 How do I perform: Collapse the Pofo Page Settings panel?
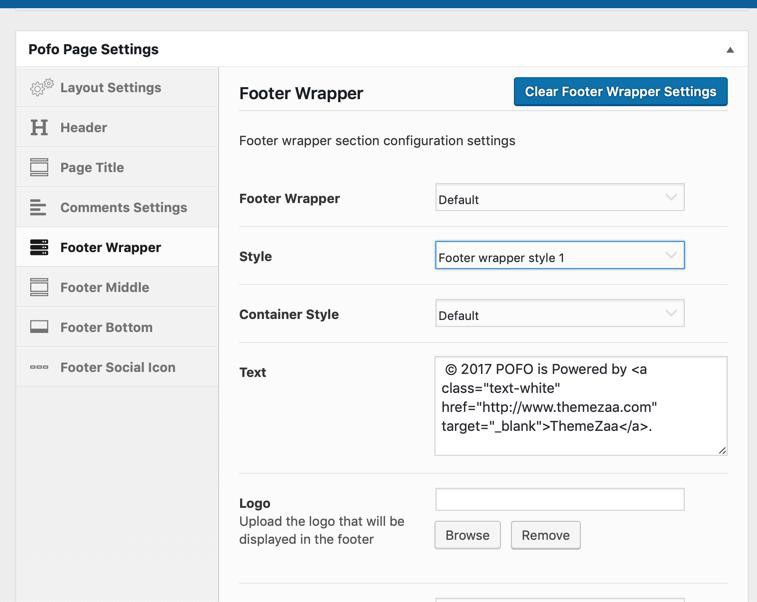pos(730,50)
